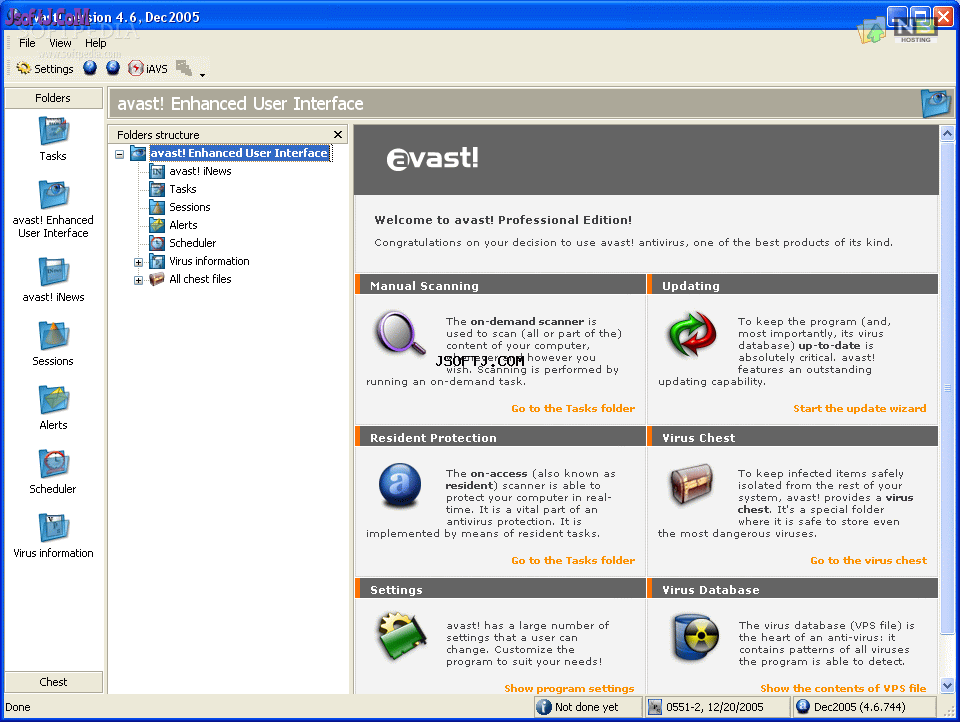The image size is (960, 722).
Task: Open the View menu
Action: [60, 43]
